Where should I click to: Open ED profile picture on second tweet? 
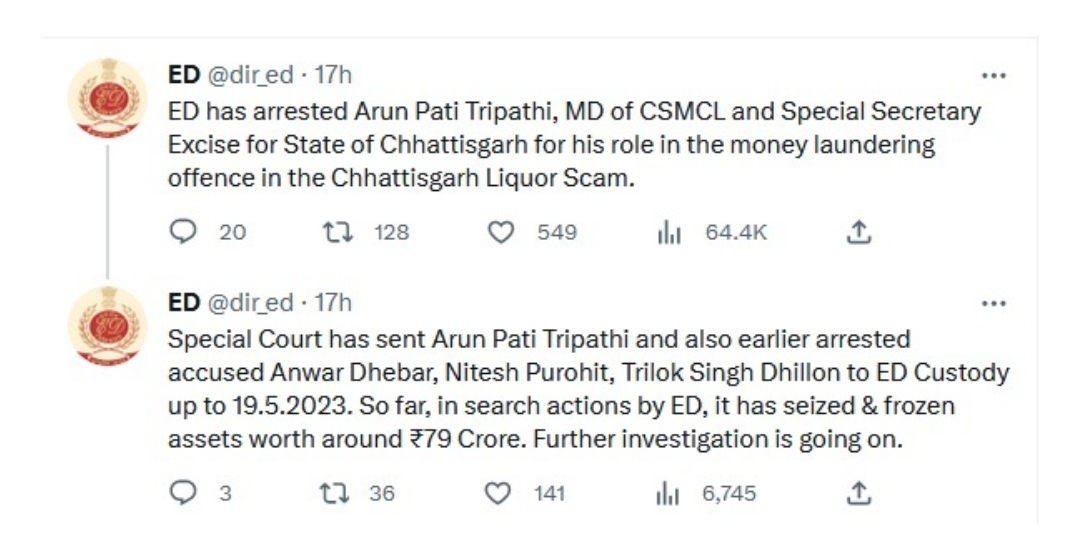click(107, 326)
